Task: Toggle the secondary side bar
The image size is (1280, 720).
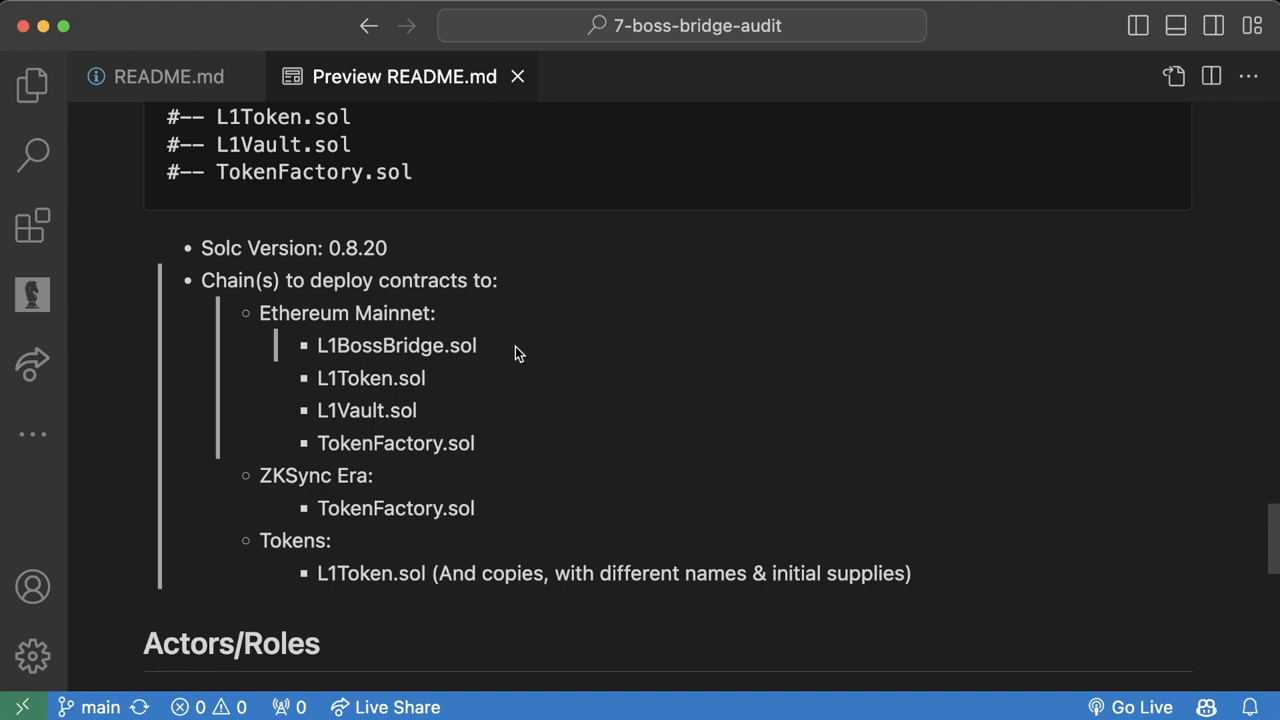Action: (1214, 26)
